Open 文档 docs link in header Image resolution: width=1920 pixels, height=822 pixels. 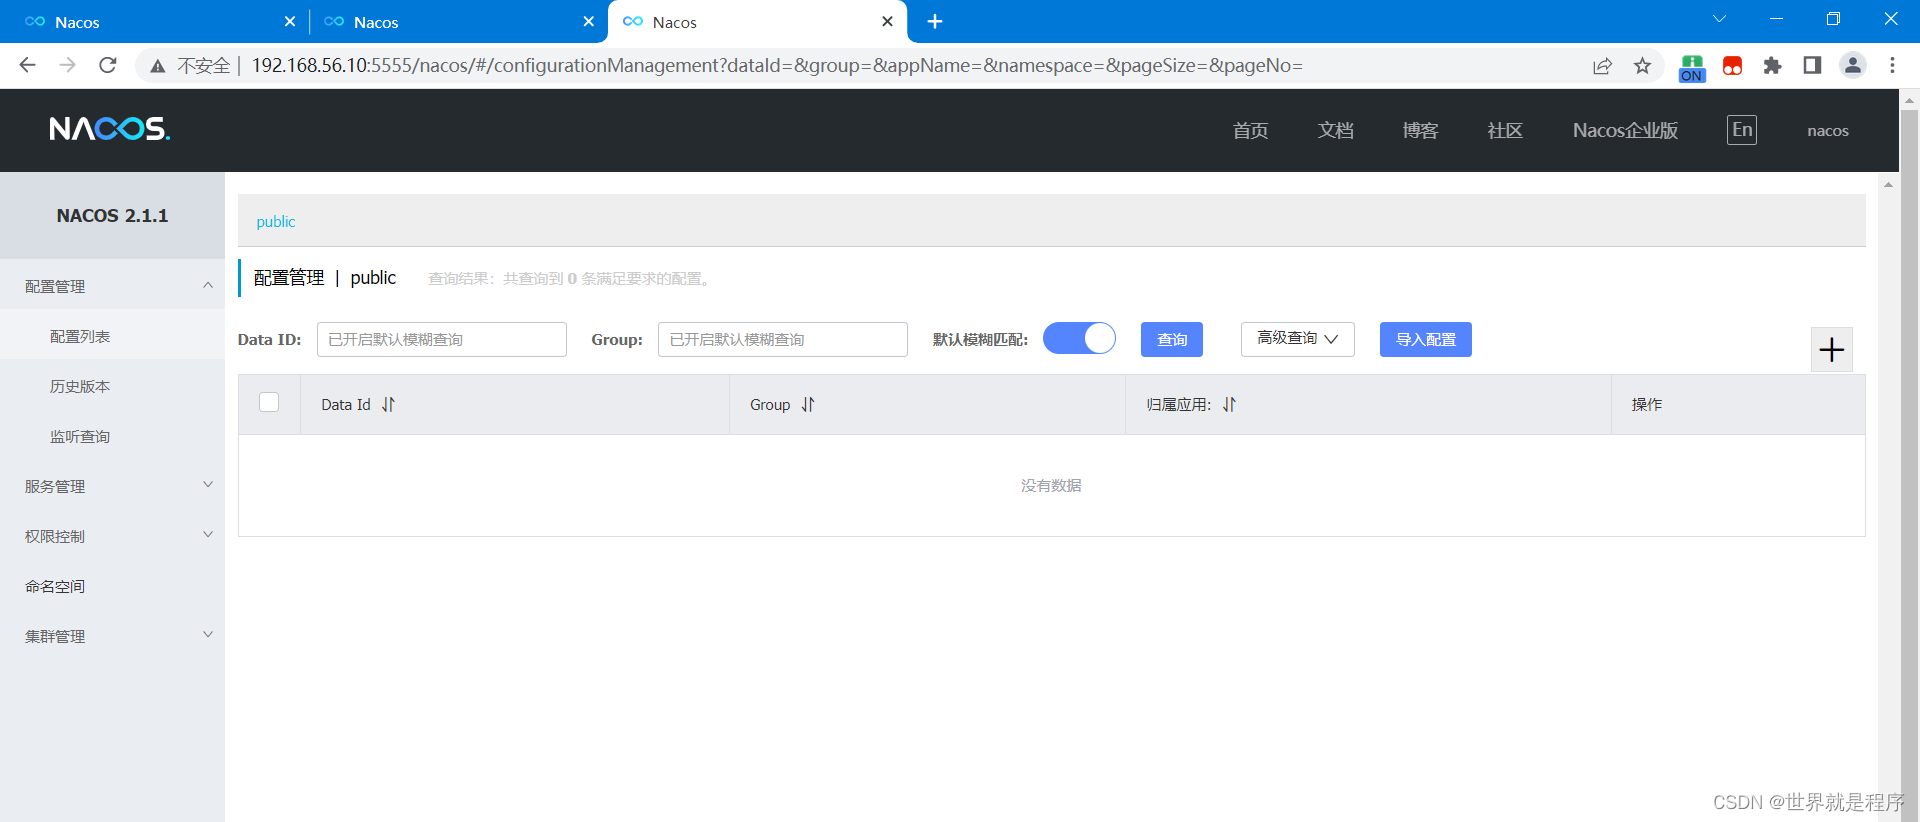point(1335,130)
